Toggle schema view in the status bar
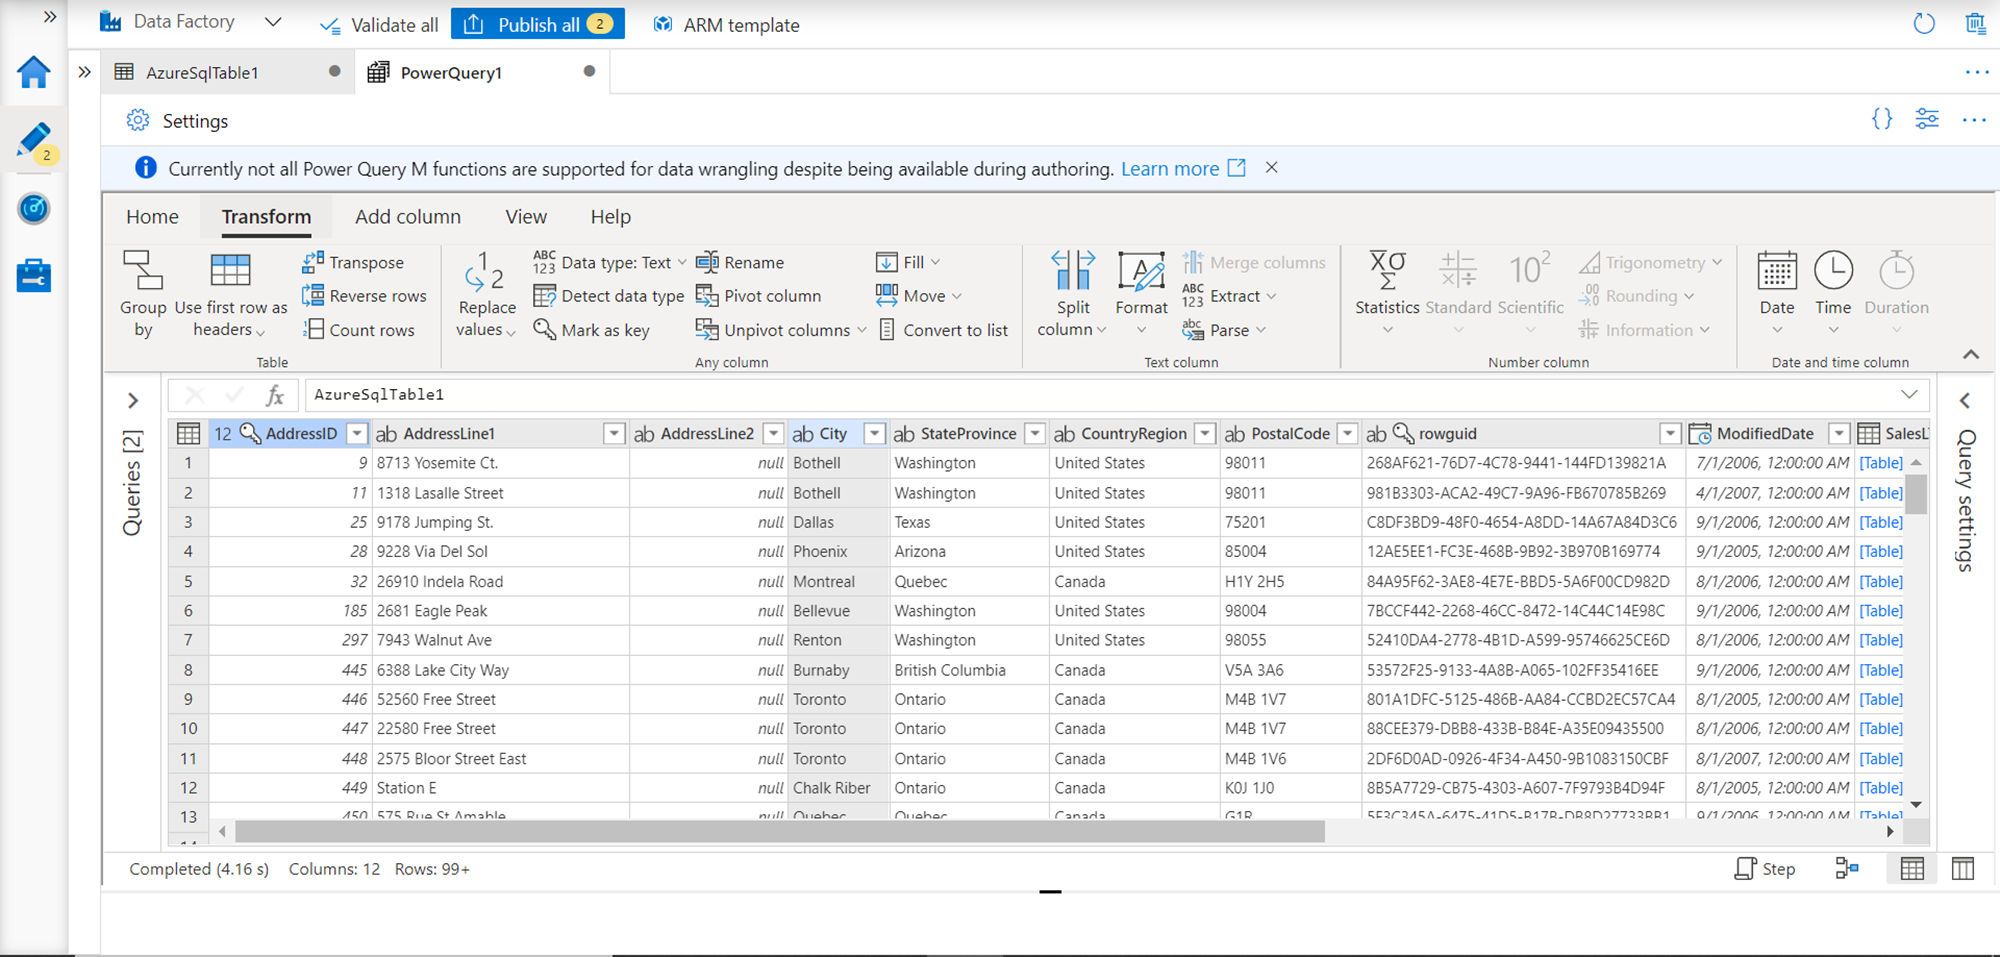Image resolution: width=2000 pixels, height=957 pixels. (x=1963, y=869)
